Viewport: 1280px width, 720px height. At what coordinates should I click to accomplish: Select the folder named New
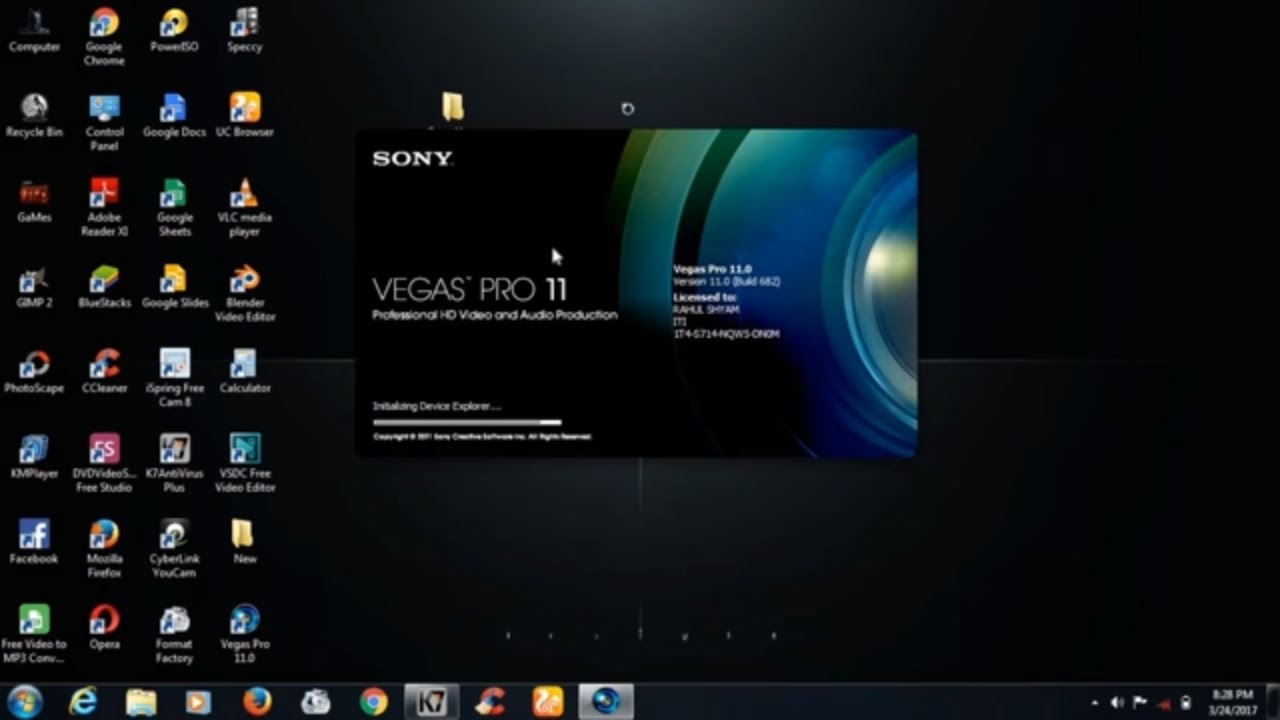pos(244,542)
